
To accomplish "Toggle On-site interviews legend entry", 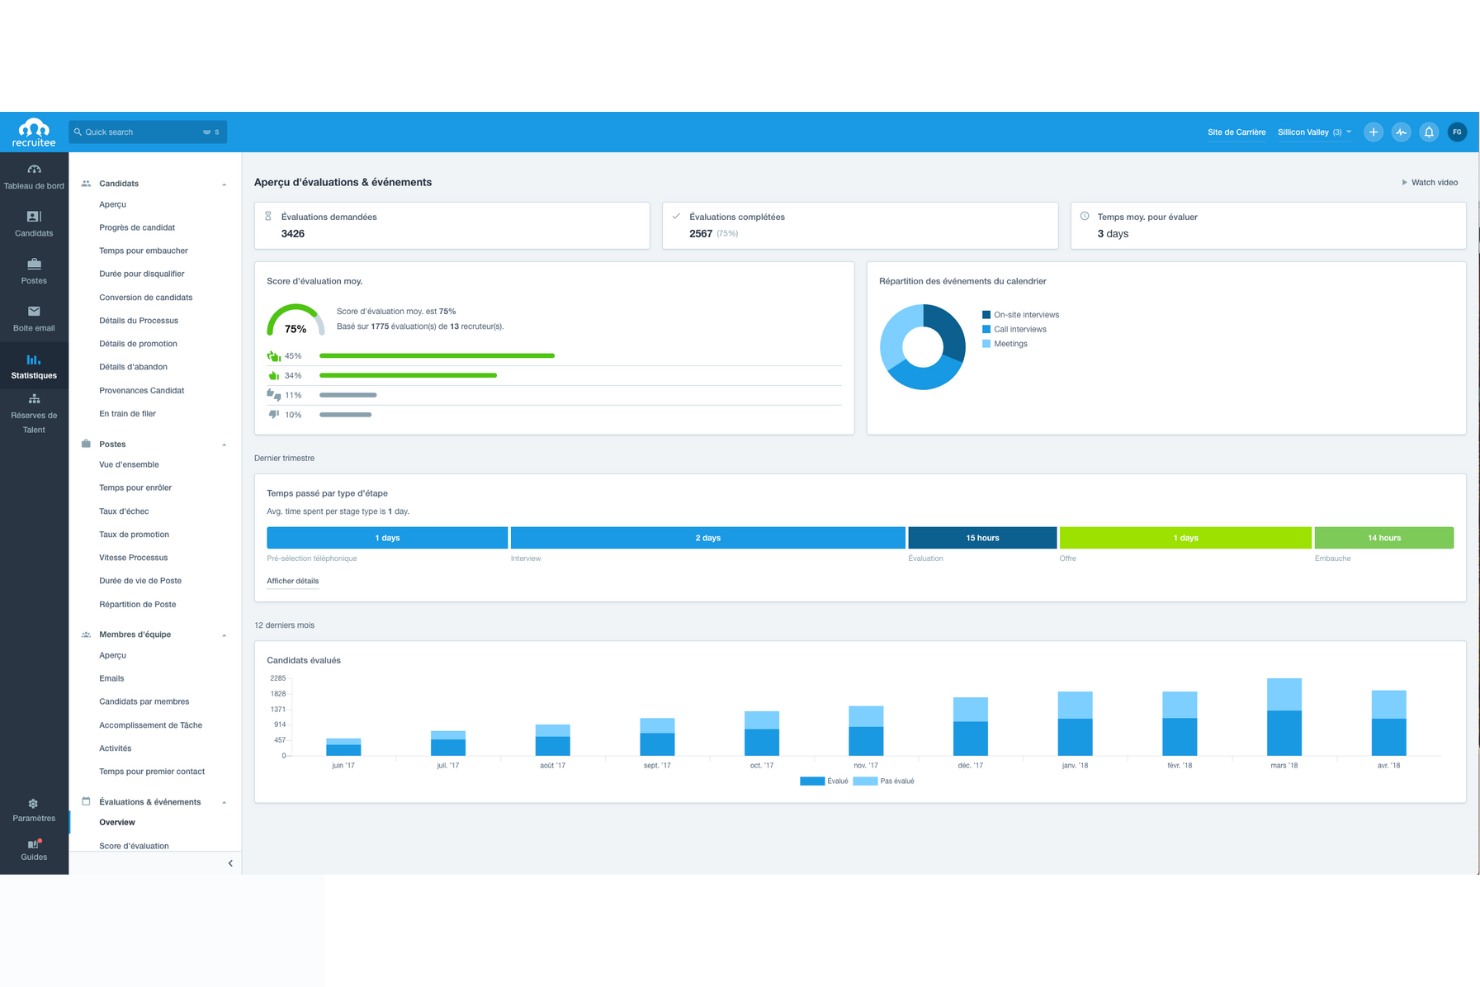I will pos(1020,315).
